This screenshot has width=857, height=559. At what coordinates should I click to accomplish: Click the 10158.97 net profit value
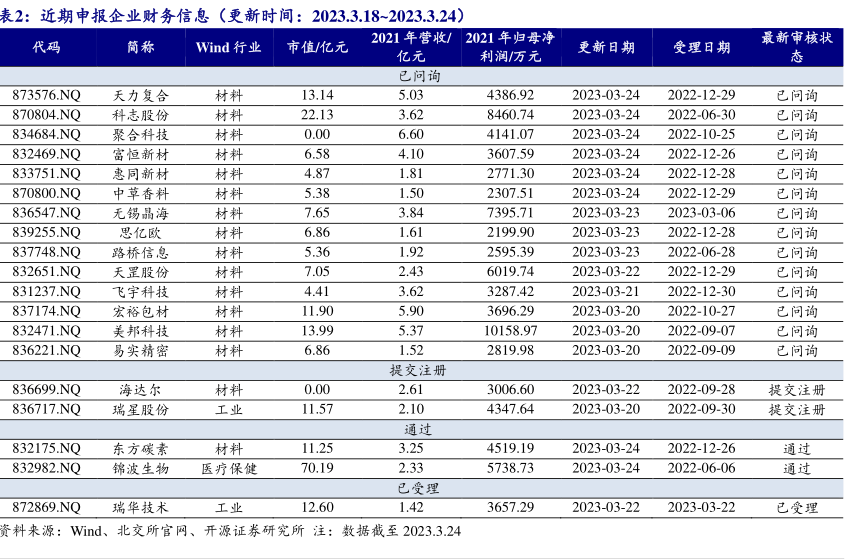tap(510, 330)
